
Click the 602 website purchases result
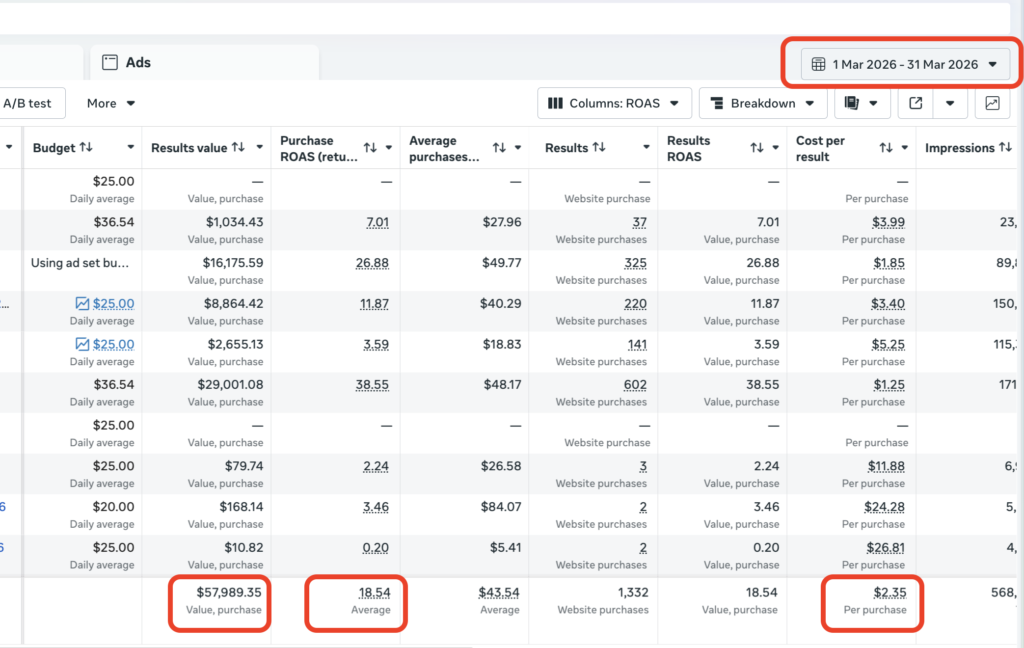pos(634,384)
